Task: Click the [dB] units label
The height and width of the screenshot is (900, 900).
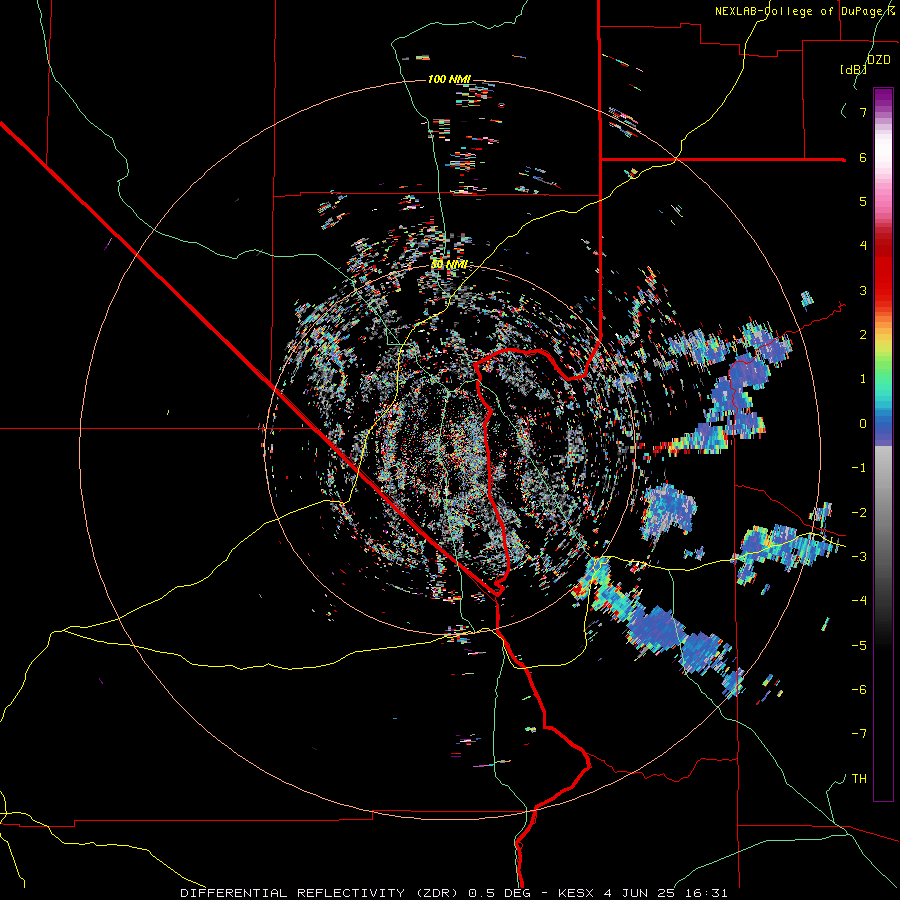Action: [854, 69]
